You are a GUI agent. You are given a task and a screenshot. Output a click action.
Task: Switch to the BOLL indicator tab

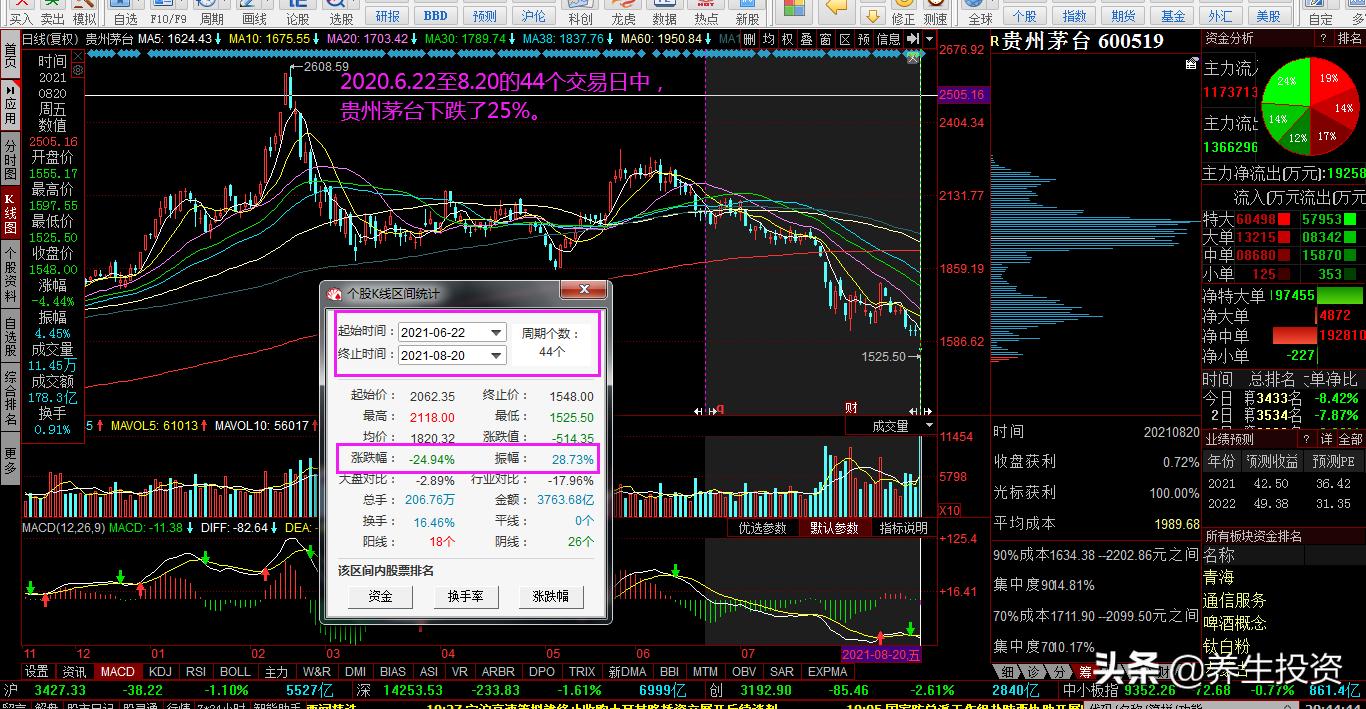[236, 672]
